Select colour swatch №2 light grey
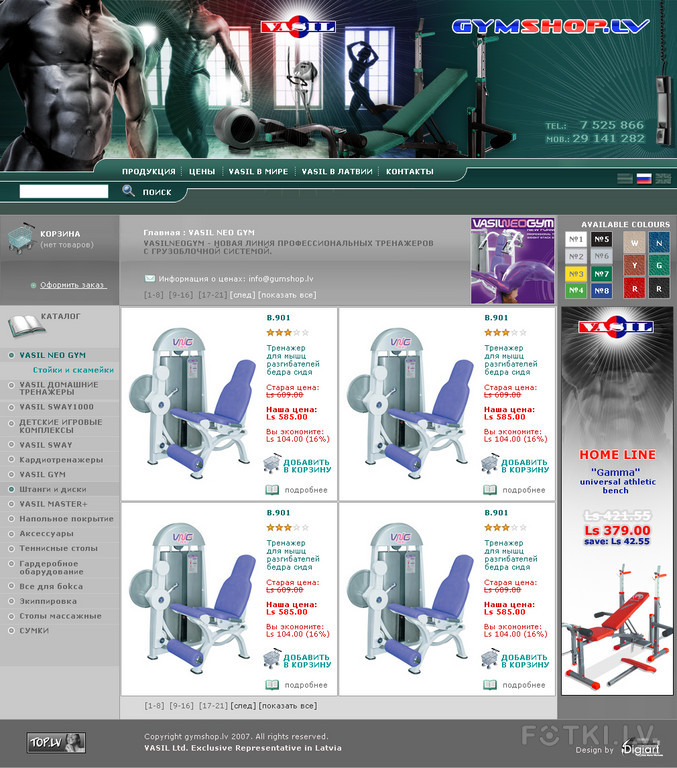Viewport: 677px width, 768px height. coord(576,256)
